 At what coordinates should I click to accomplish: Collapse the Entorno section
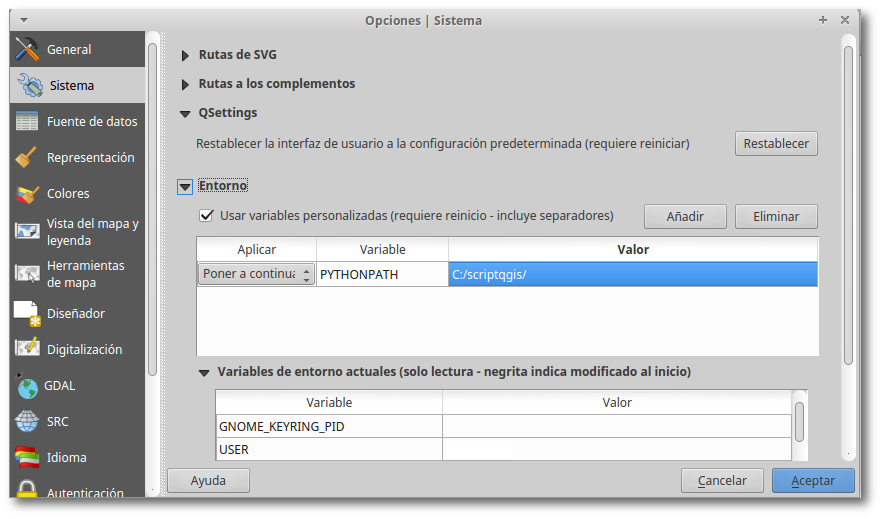point(185,186)
